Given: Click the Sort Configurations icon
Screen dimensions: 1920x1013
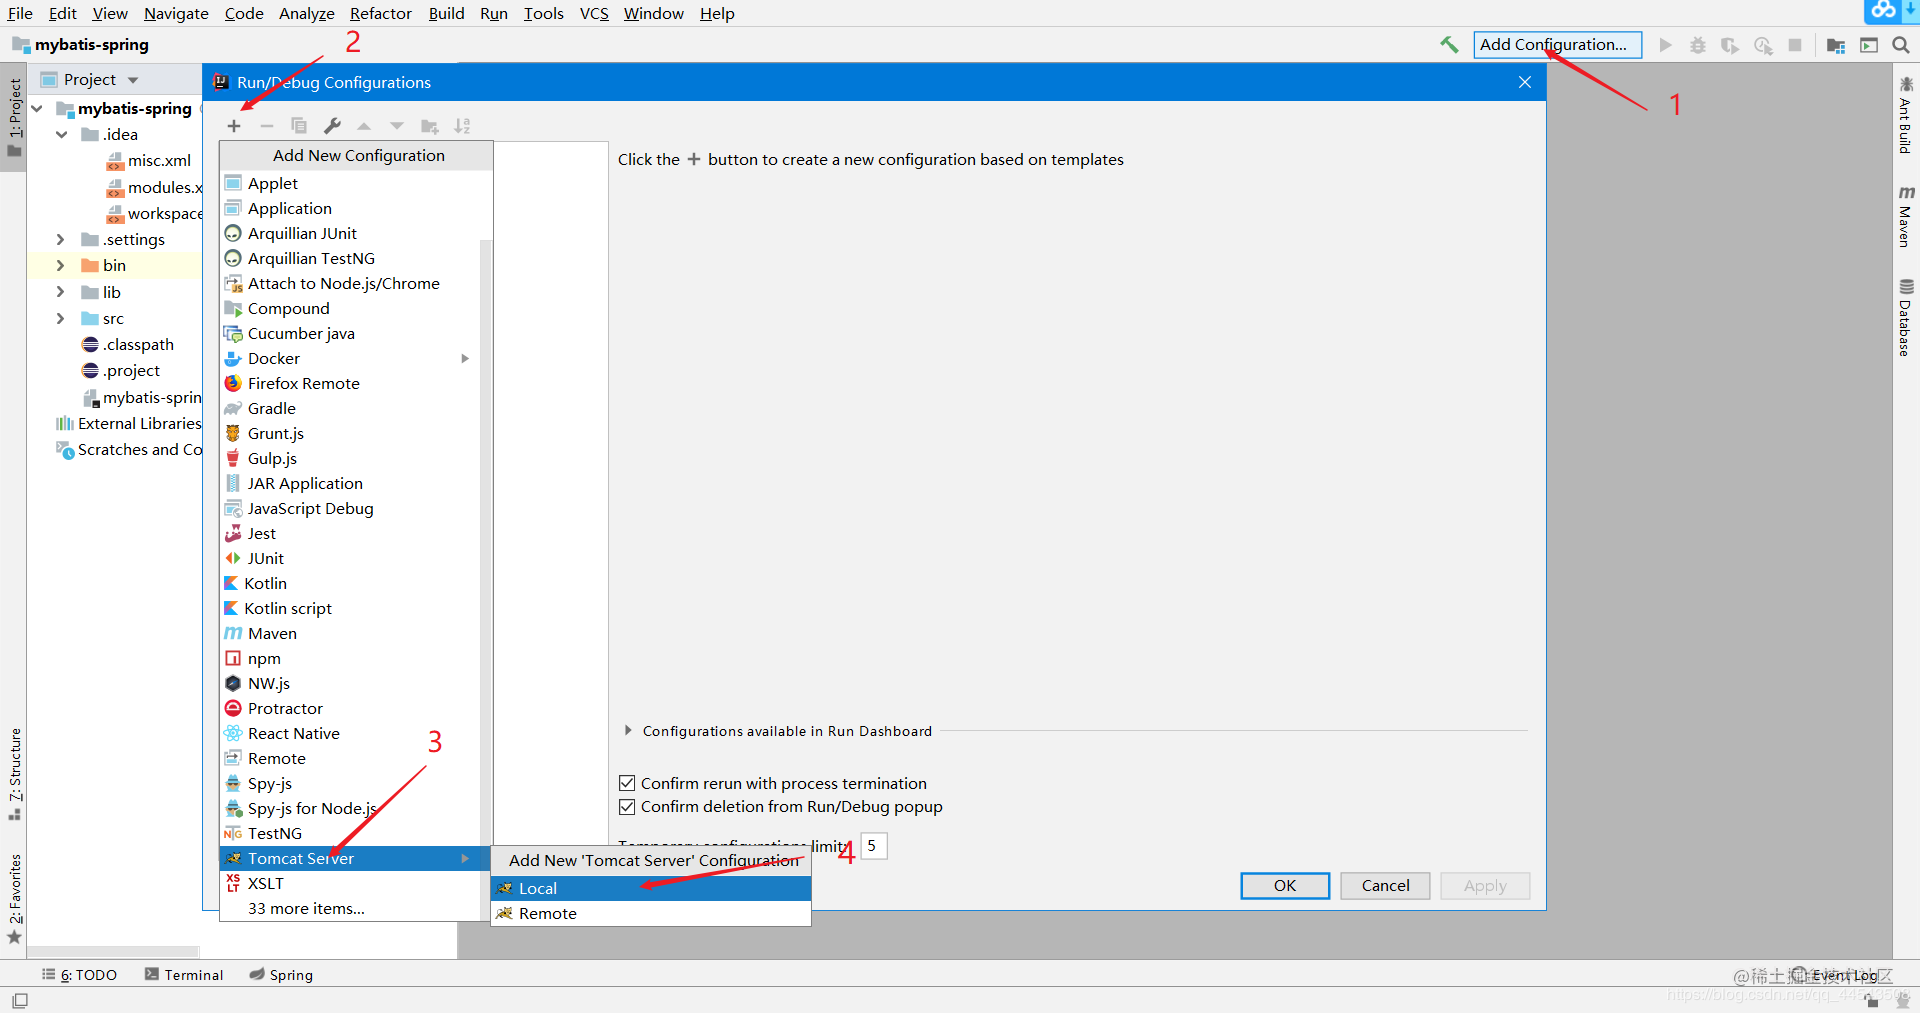Looking at the screenshot, I should [462, 126].
